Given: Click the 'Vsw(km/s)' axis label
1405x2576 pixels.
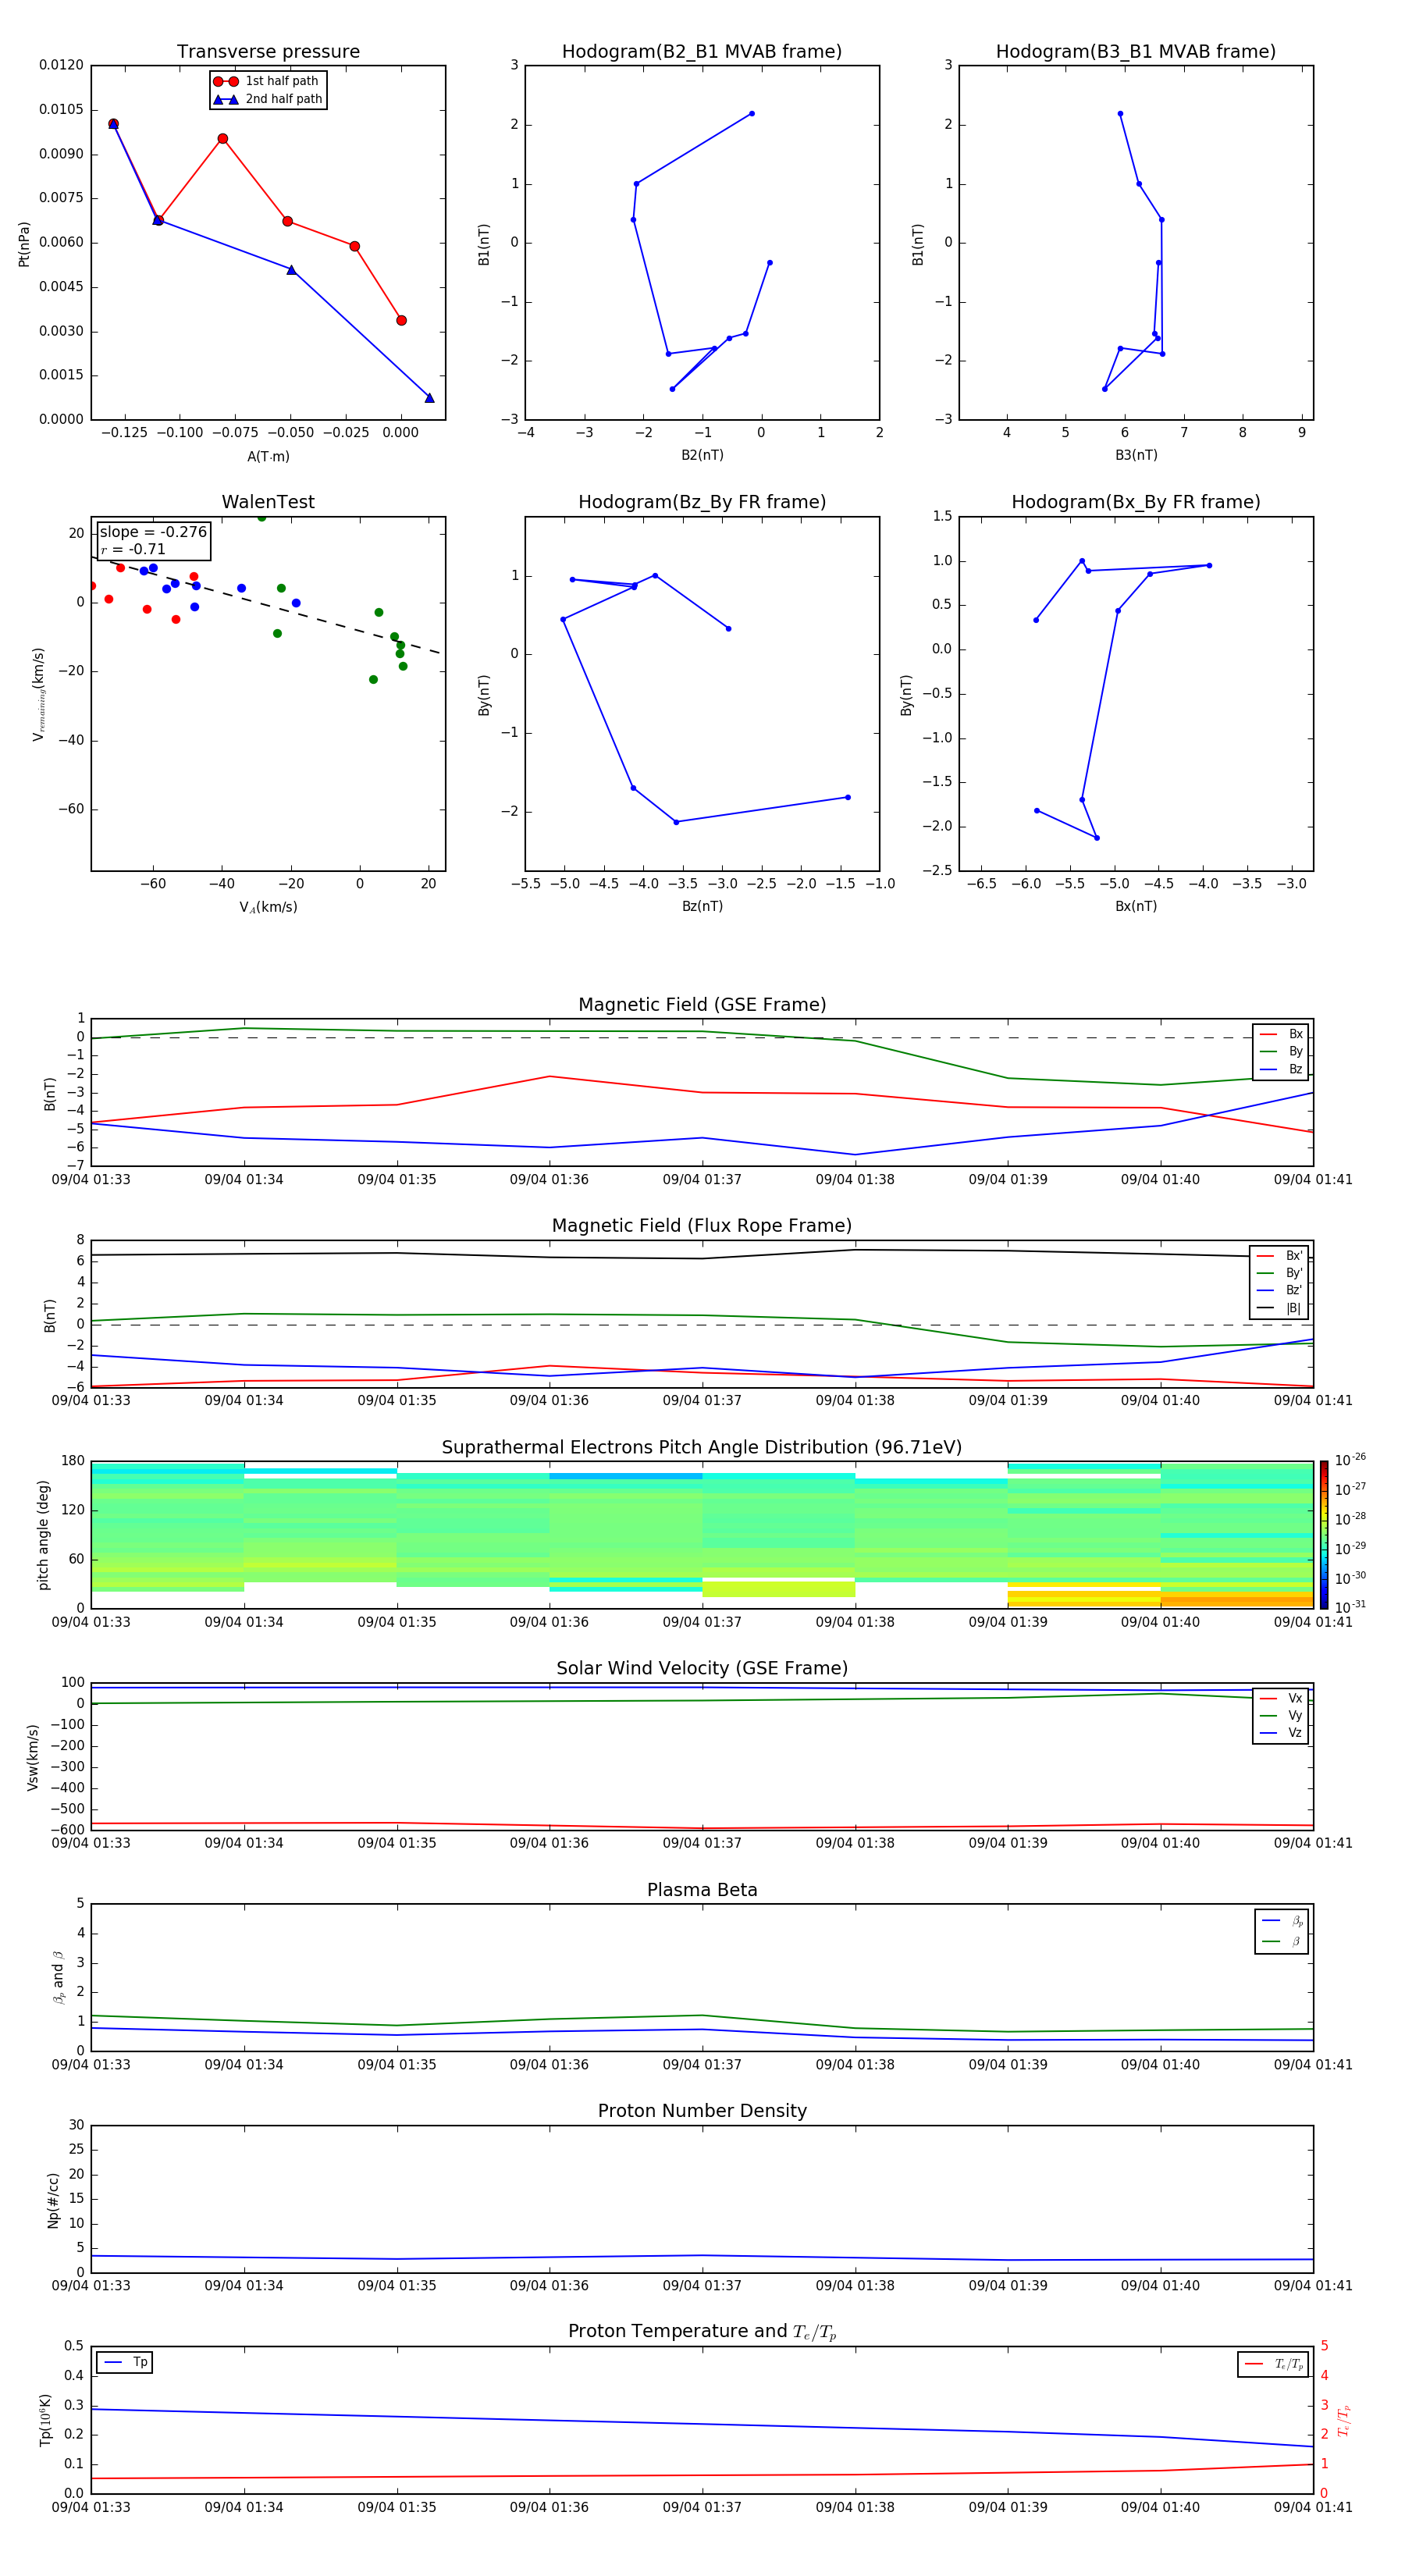Looking at the screenshot, I should (x=33, y=1756).
